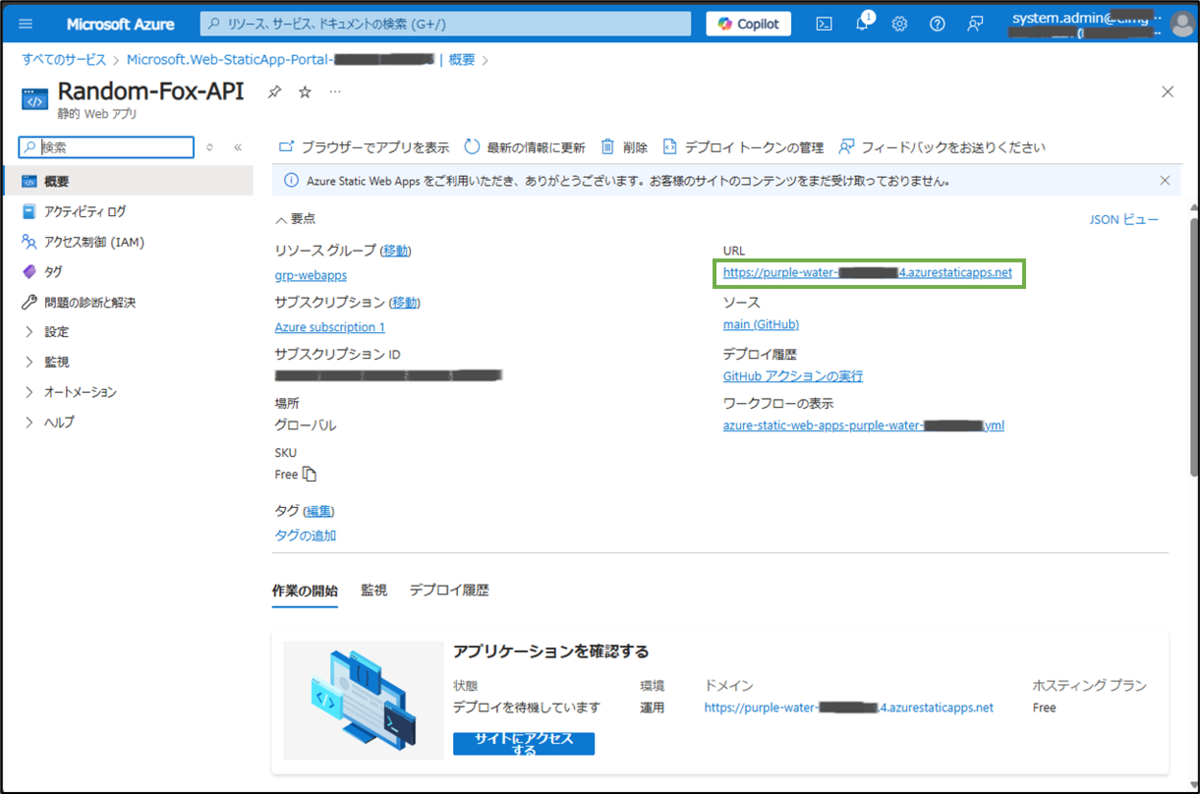Open Azure subscription 1
1200x794 pixels.
coord(329,327)
